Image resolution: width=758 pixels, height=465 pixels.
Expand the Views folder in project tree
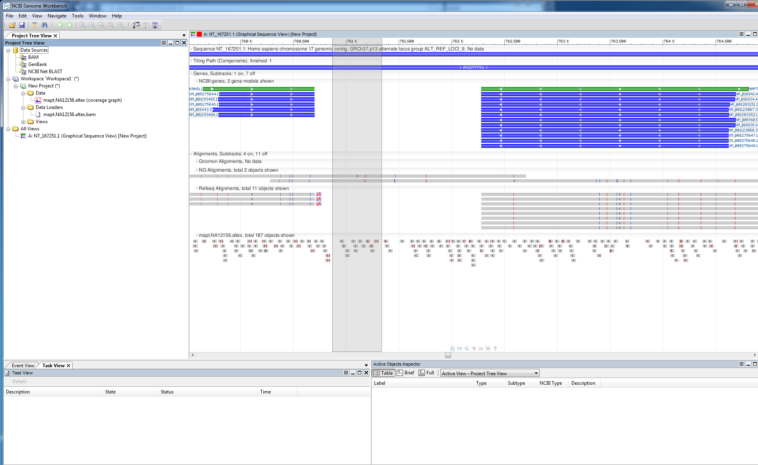pos(23,121)
